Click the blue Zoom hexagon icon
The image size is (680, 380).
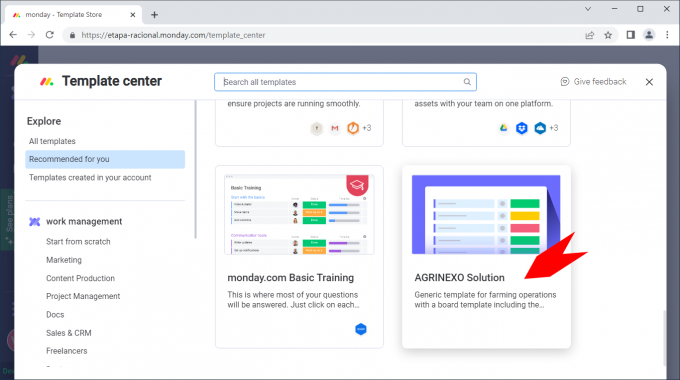(361, 329)
